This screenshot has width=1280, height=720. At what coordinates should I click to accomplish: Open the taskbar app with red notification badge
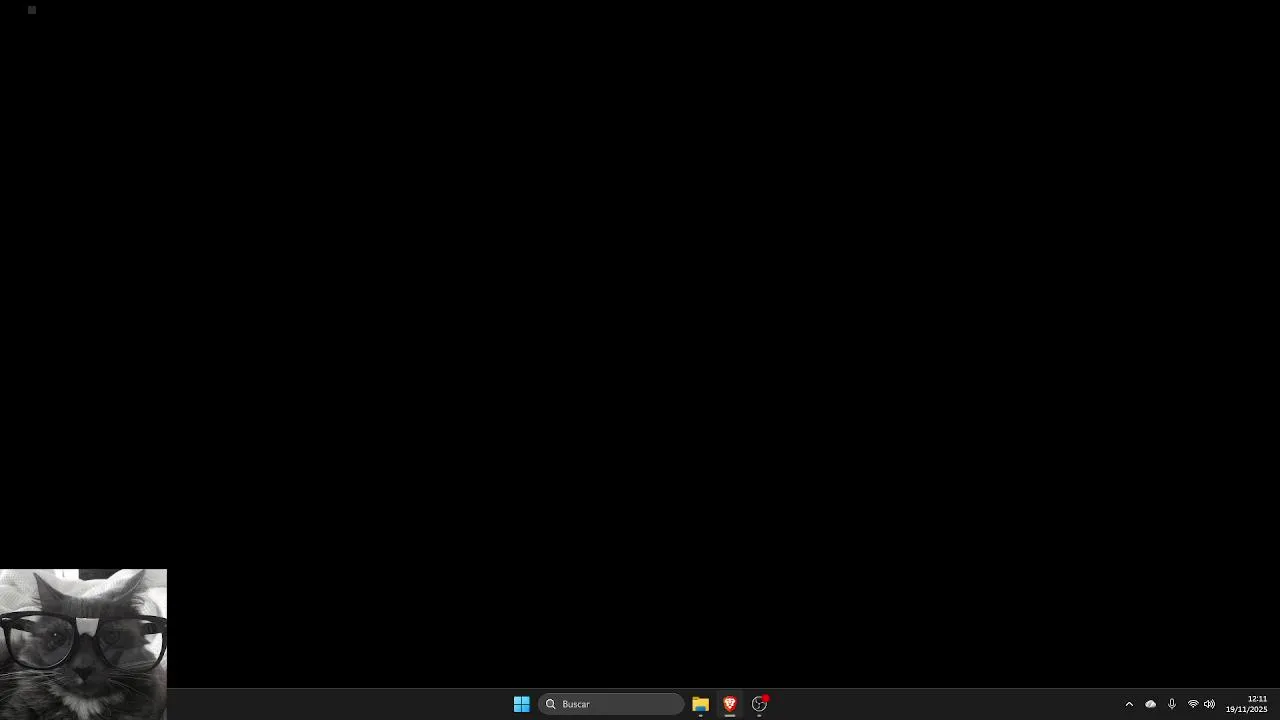pyautogui.click(x=760, y=704)
